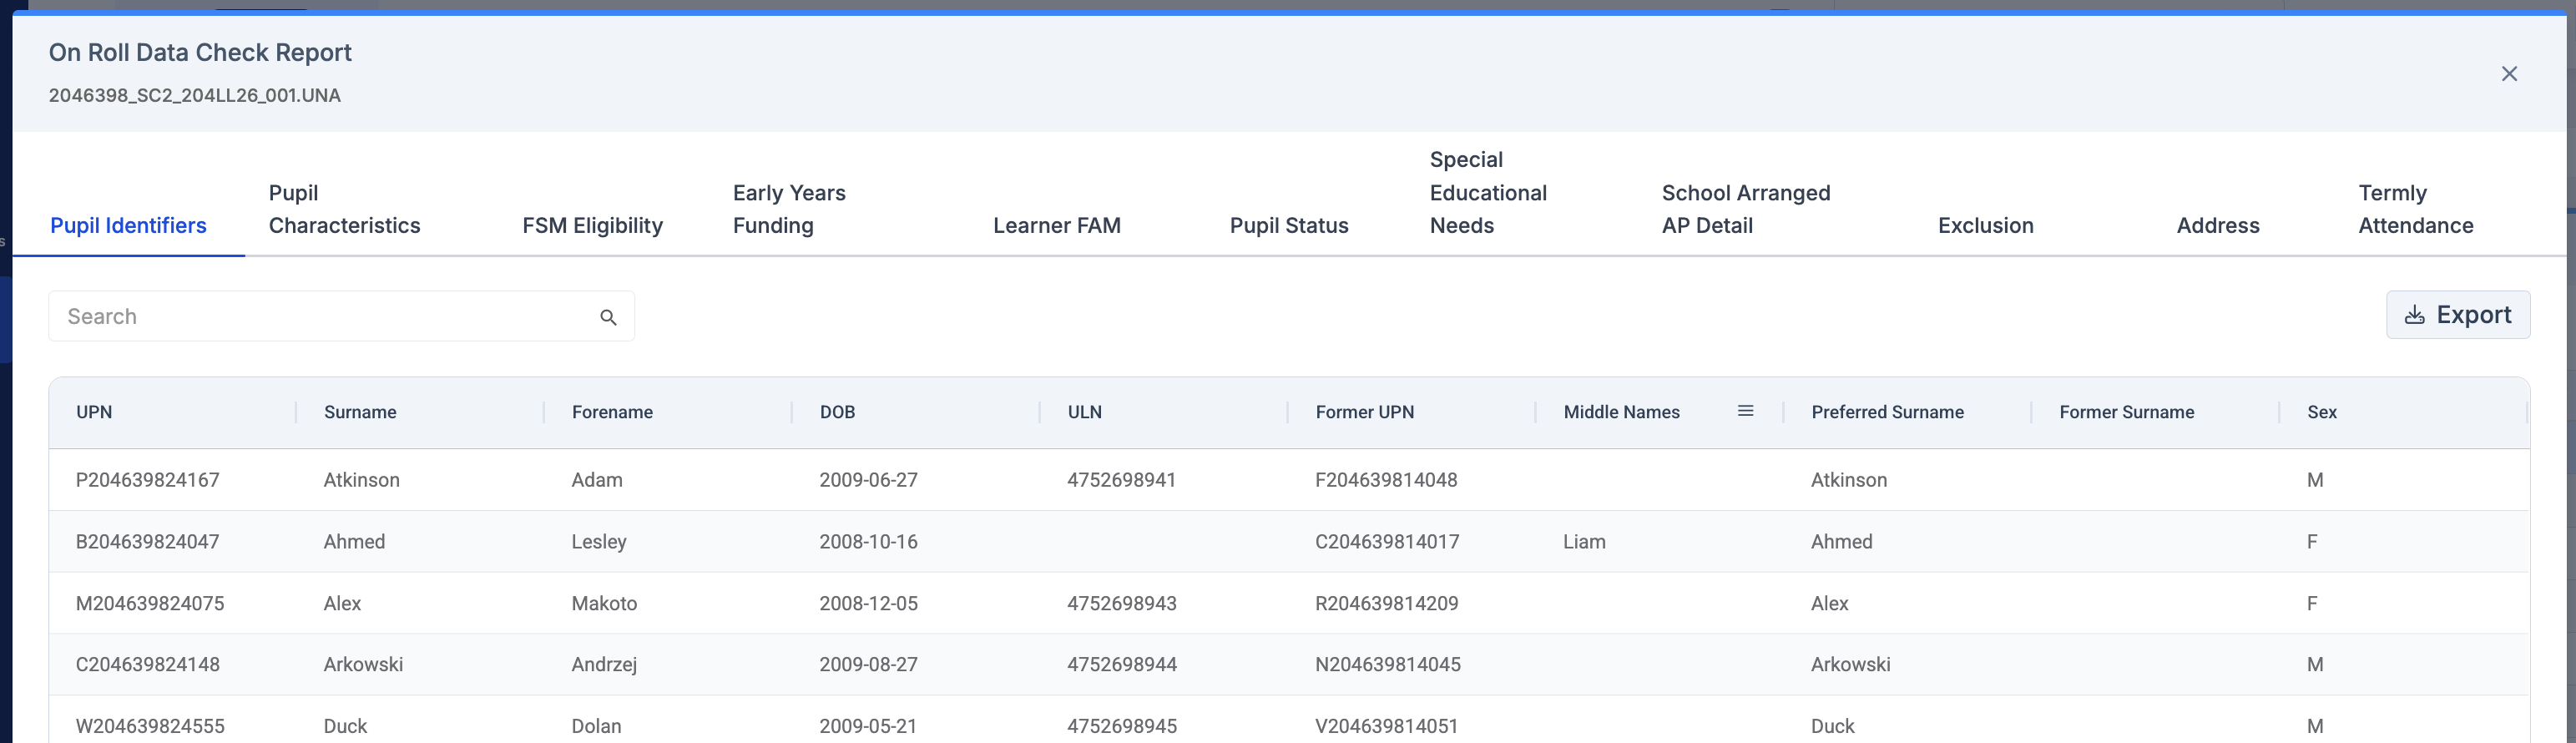The height and width of the screenshot is (743, 2576).
Task: Click the forename Makoto
Action: tap(604, 604)
